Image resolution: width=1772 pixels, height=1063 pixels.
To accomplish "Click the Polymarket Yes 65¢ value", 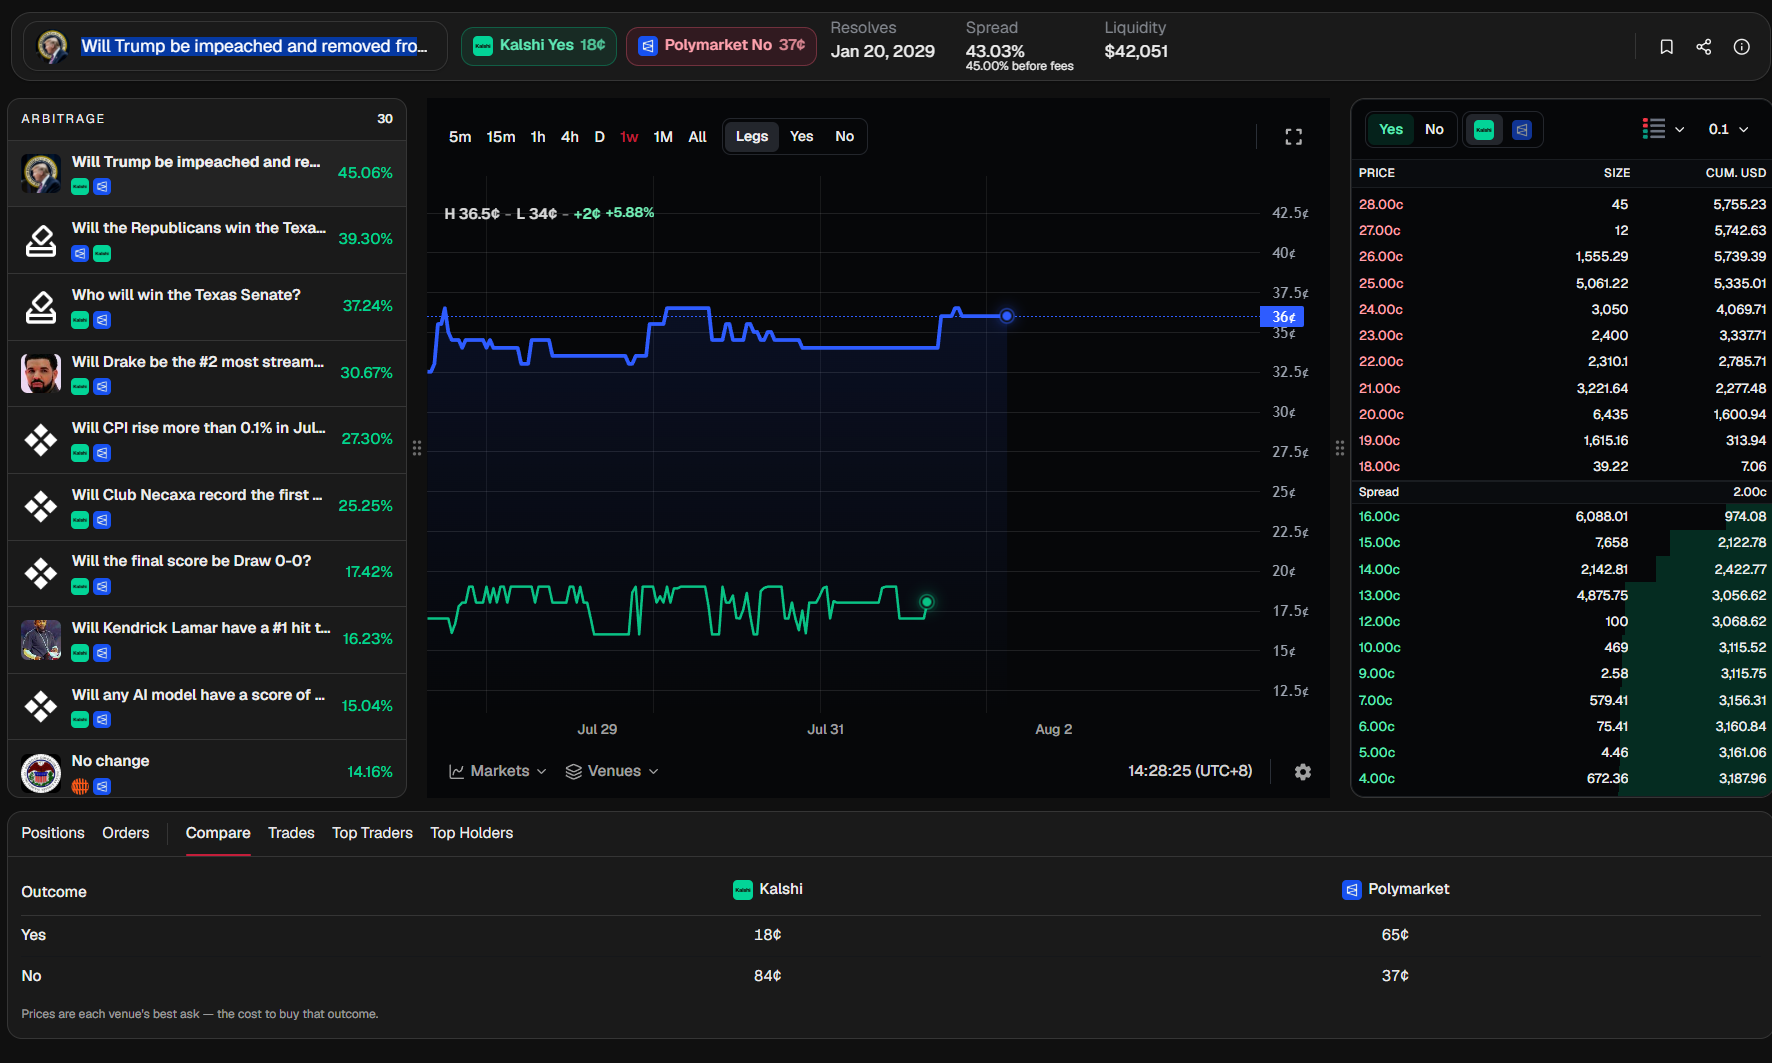I will point(1395,935).
